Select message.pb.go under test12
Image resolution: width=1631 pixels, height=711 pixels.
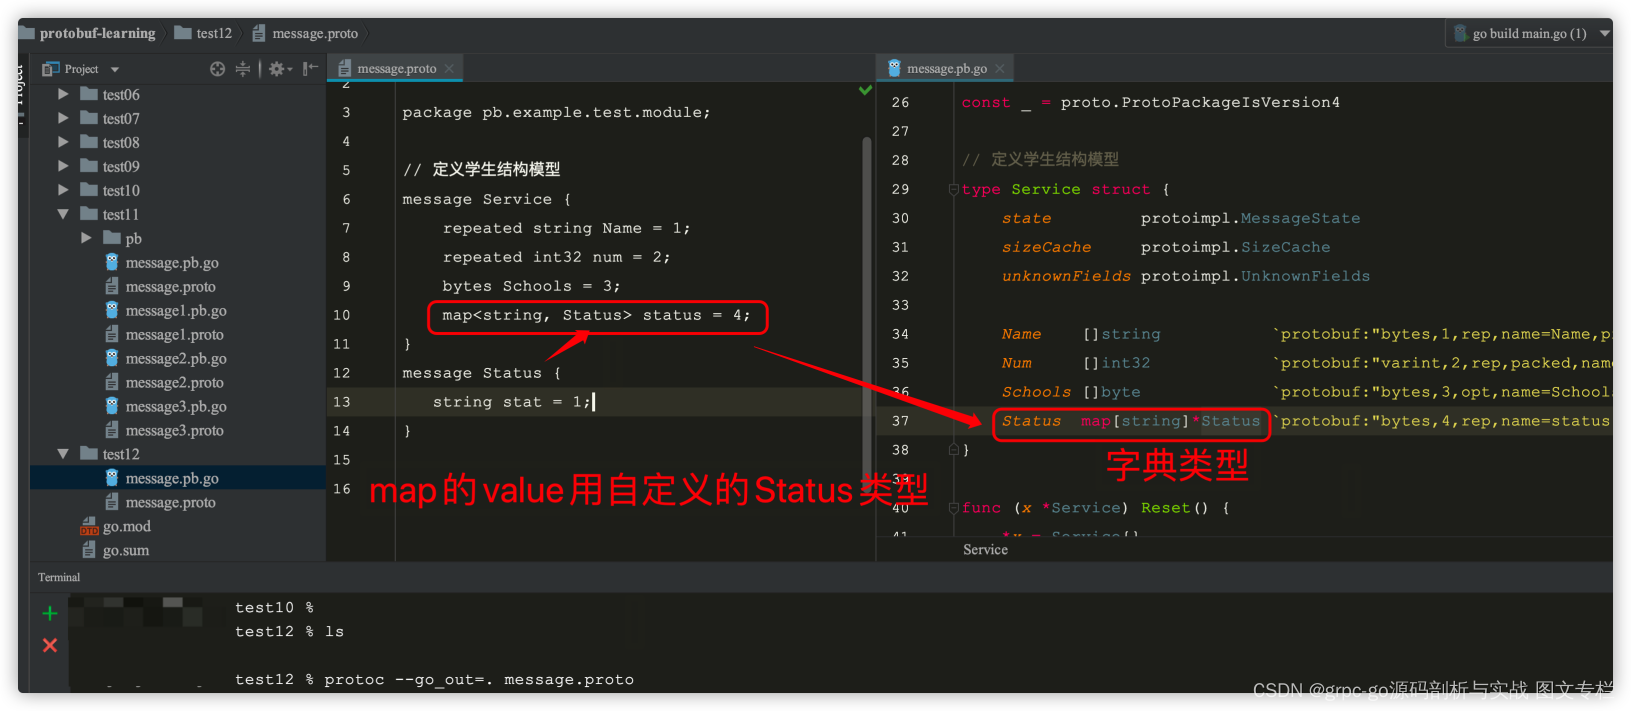(172, 479)
